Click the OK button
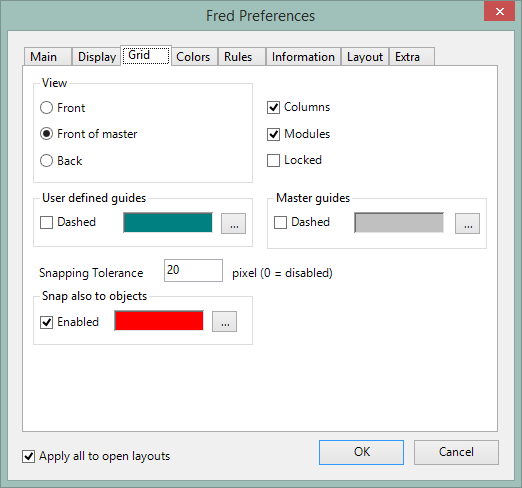The width and height of the screenshot is (522, 488). pyautogui.click(x=361, y=452)
